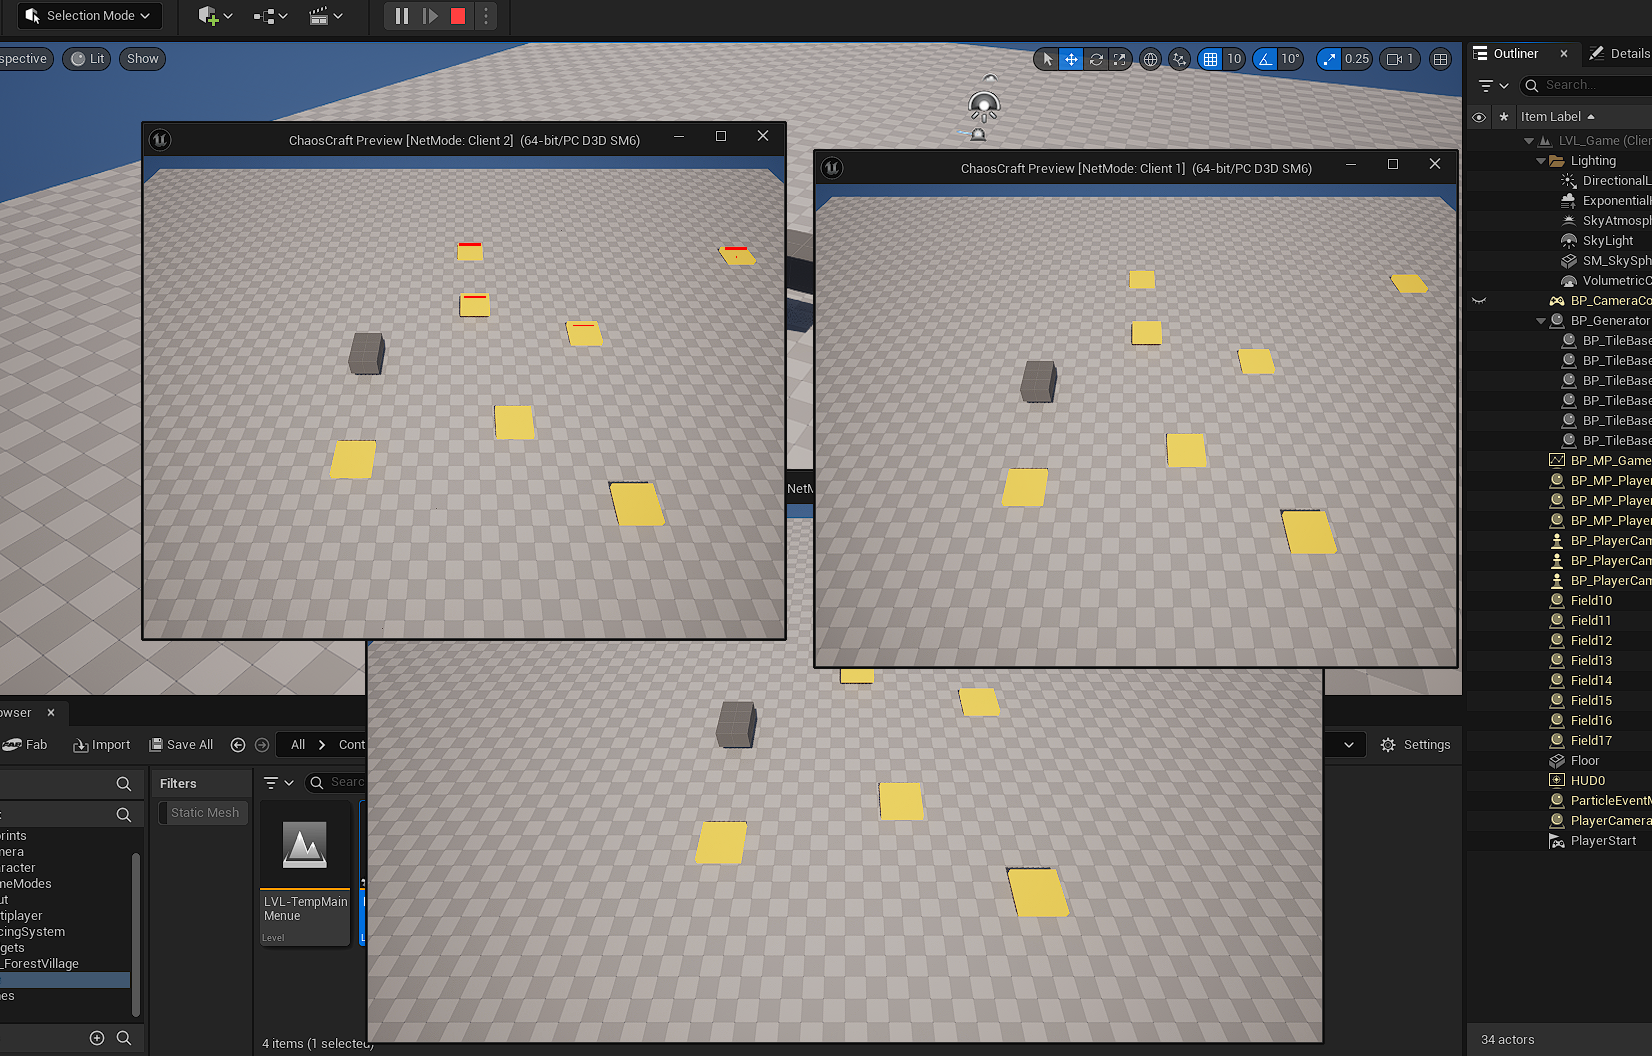Open the Show viewport menu

coord(142,59)
